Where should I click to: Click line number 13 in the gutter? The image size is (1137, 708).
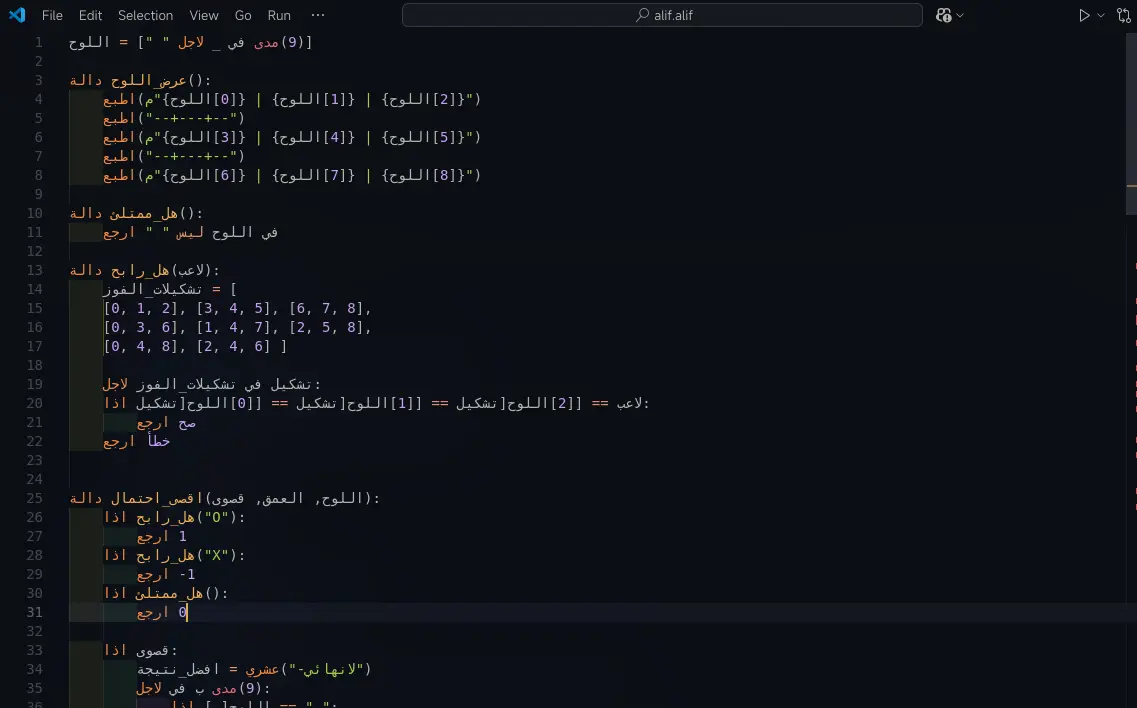click(36, 270)
